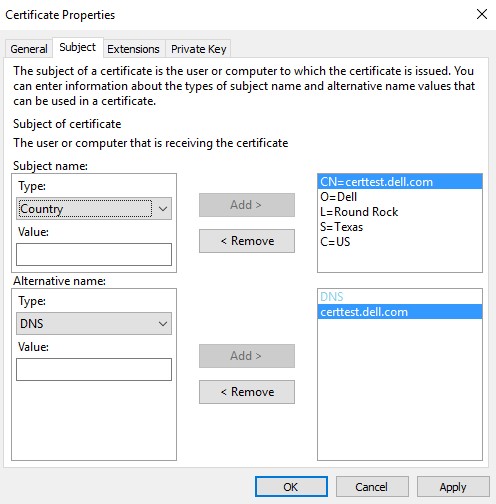Click the Alternative name Add button
Image resolution: width=496 pixels, height=504 pixels.
coord(247,356)
